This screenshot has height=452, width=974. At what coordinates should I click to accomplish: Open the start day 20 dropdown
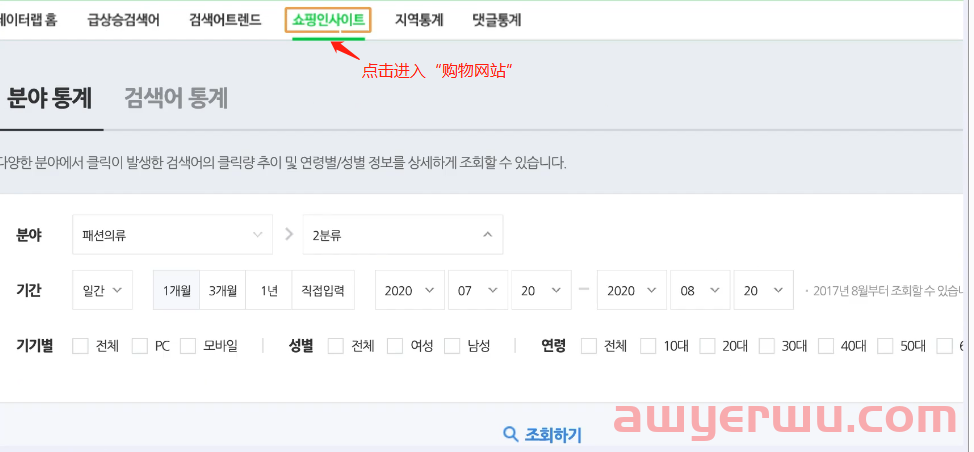[x=541, y=290]
